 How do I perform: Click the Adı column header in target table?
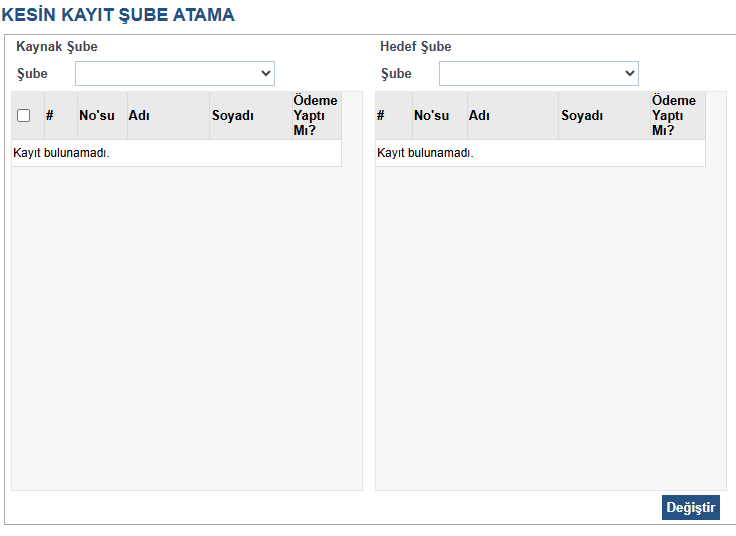(x=479, y=115)
